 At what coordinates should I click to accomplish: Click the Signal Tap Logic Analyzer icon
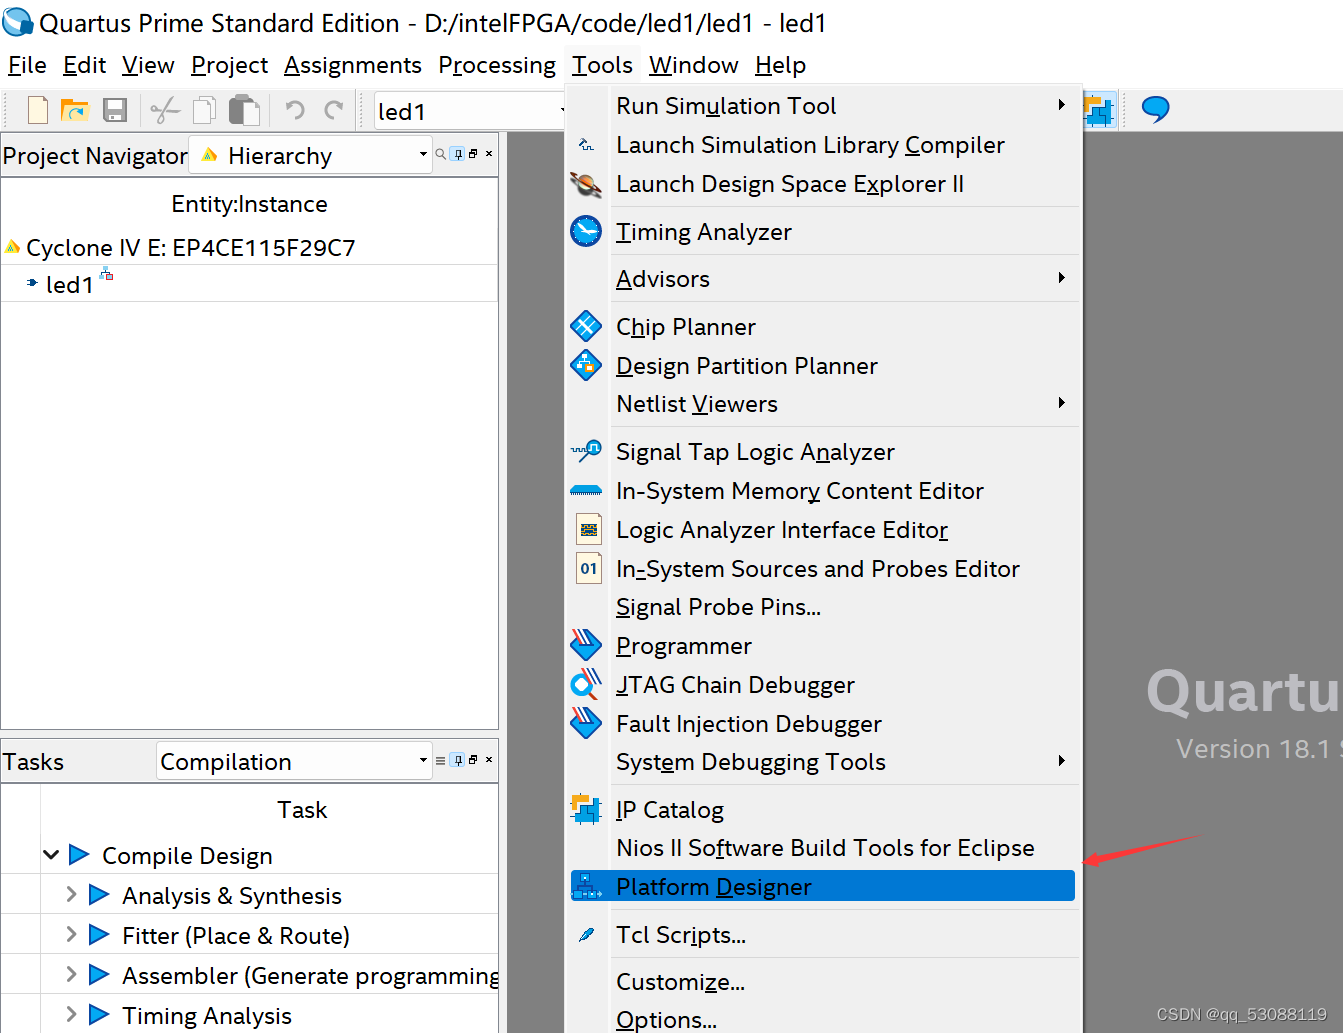[586, 451]
